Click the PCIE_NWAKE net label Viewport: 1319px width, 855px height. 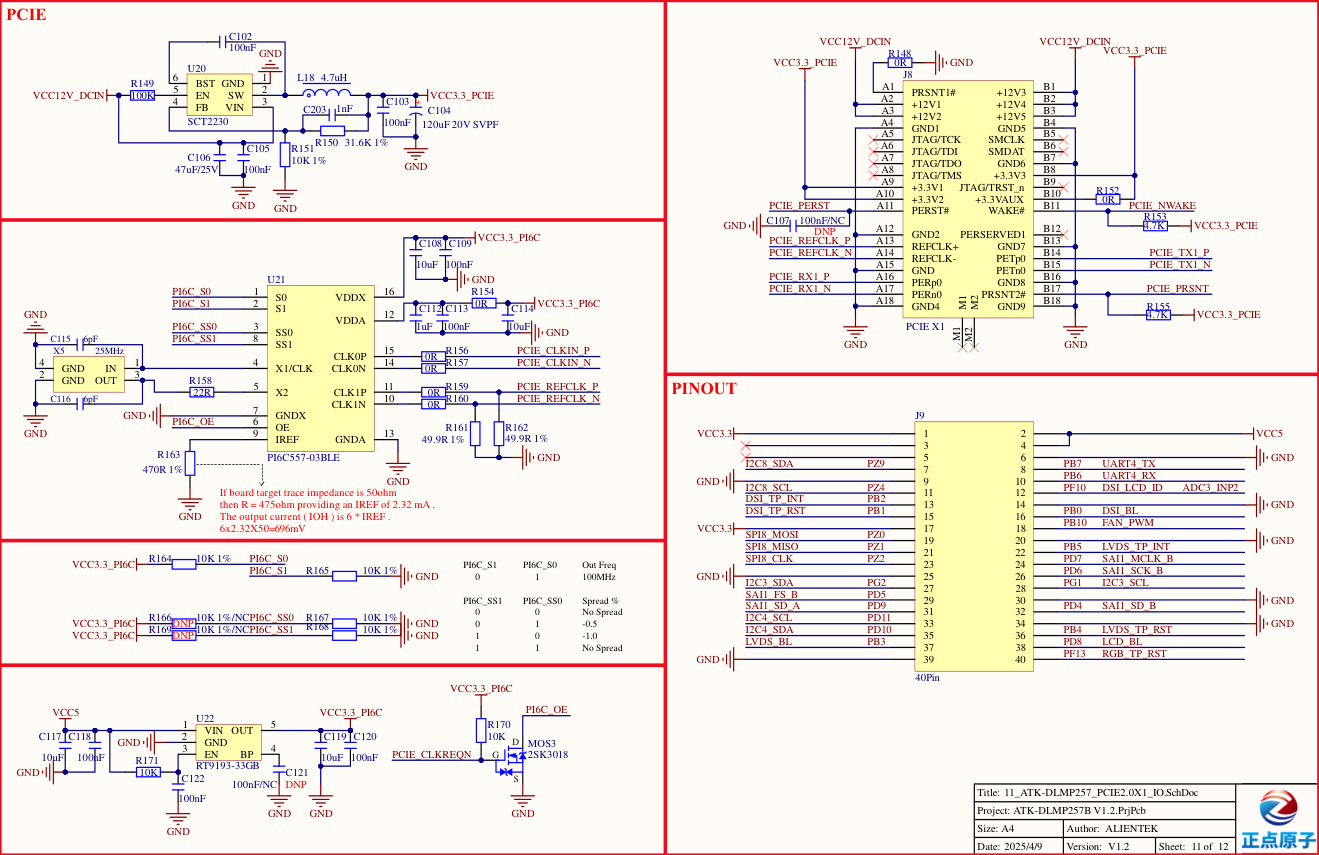[1162, 205]
